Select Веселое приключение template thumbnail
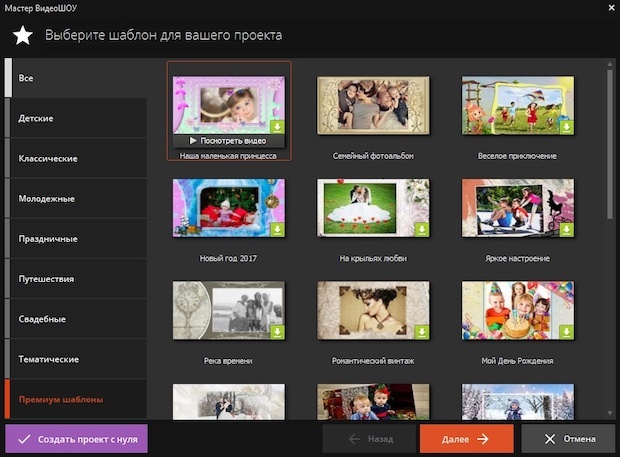This screenshot has width=620, height=457. pyautogui.click(x=518, y=105)
